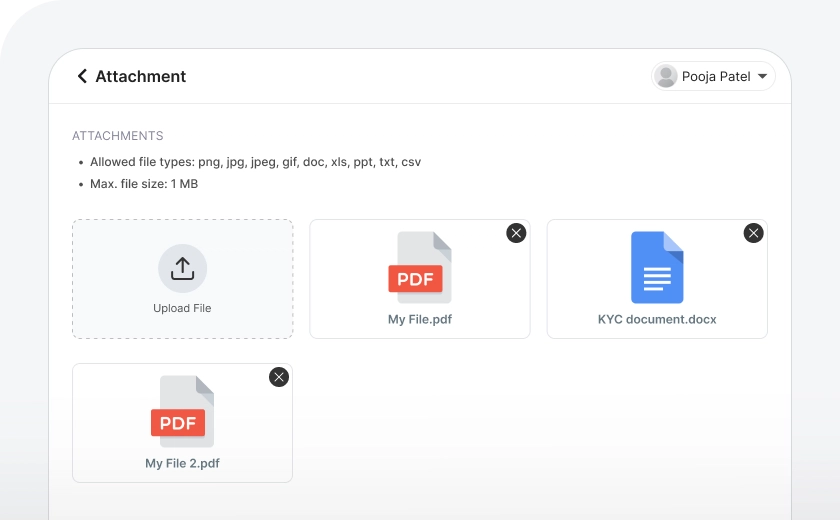Open the My File 2.pdf filename
The height and width of the screenshot is (520, 840).
pos(182,464)
